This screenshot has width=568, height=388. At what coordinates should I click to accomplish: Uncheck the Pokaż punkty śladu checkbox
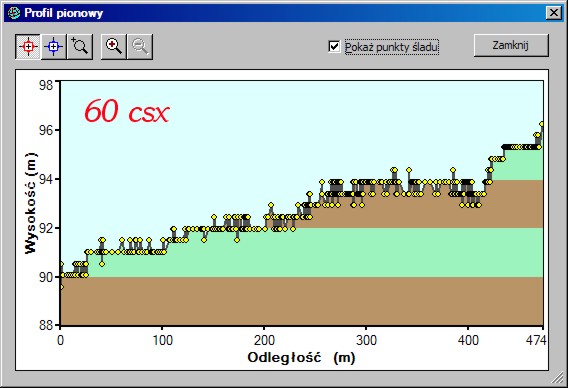334,47
